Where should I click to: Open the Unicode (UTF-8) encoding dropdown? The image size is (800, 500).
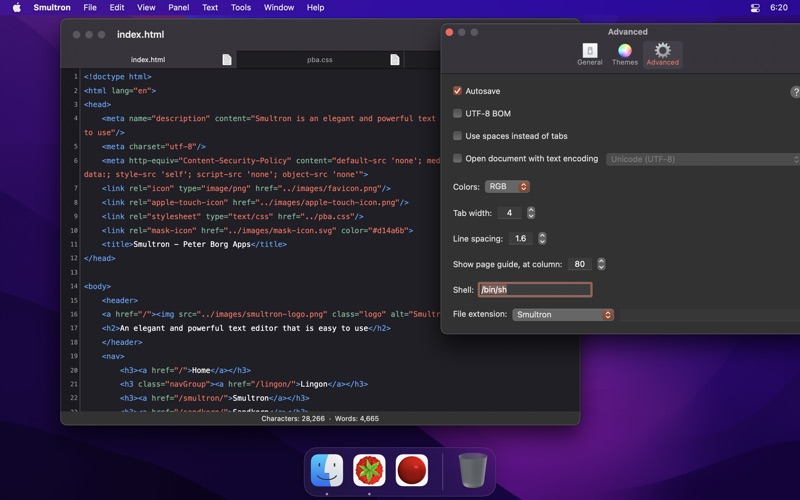[x=703, y=159]
